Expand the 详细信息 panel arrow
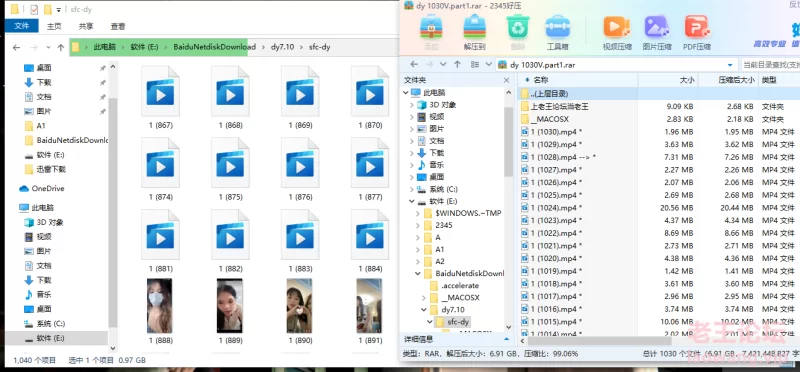The height and width of the screenshot is (372, 800). (x=507, y=339)
